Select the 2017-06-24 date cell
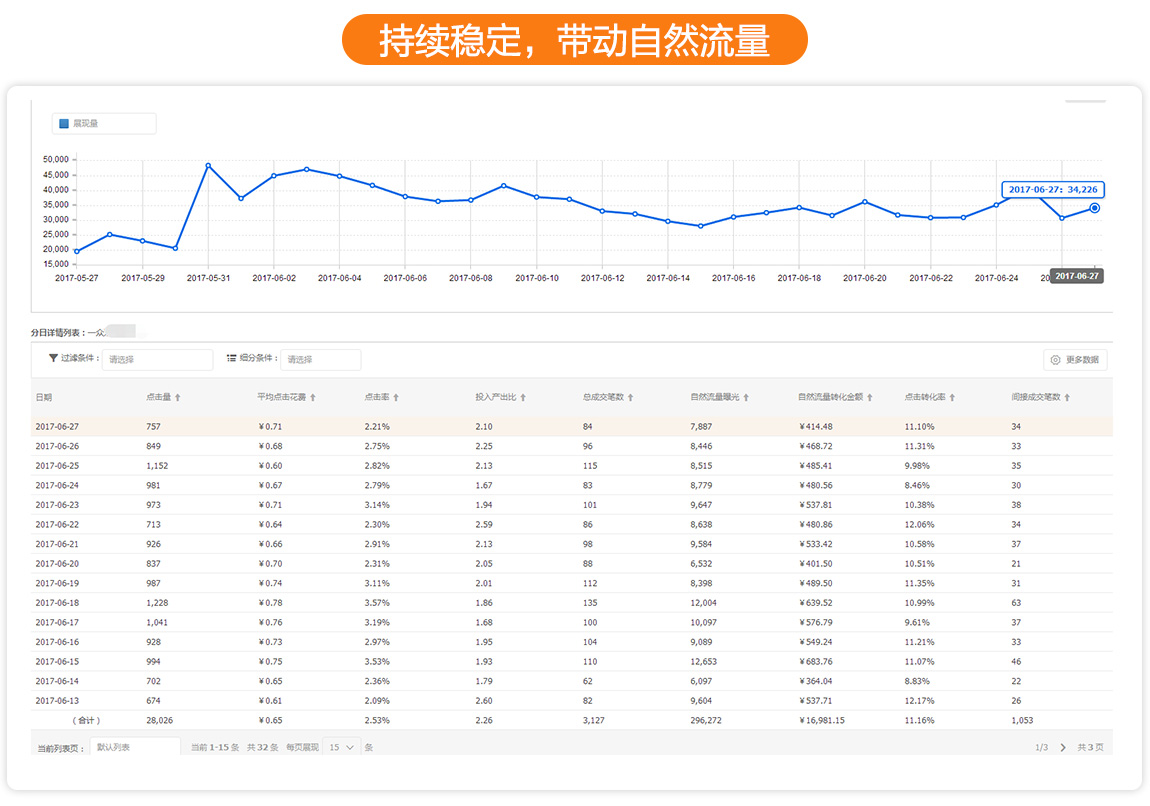1150x806 pixels. [x=57, y=486]
